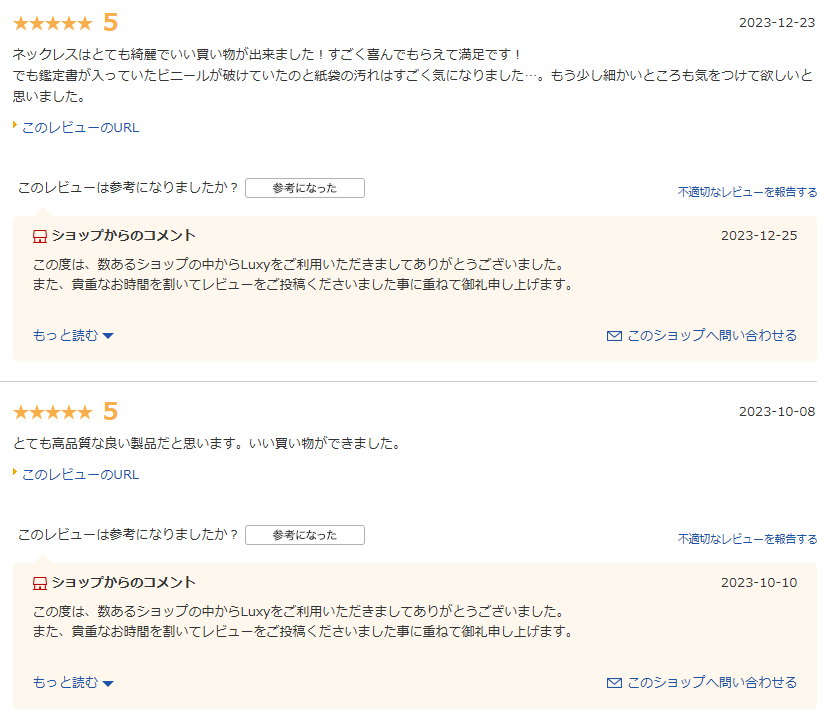Click the shop icon beside the second ショップからのコメント
This screenshot has width=829, height=724.
40,583
